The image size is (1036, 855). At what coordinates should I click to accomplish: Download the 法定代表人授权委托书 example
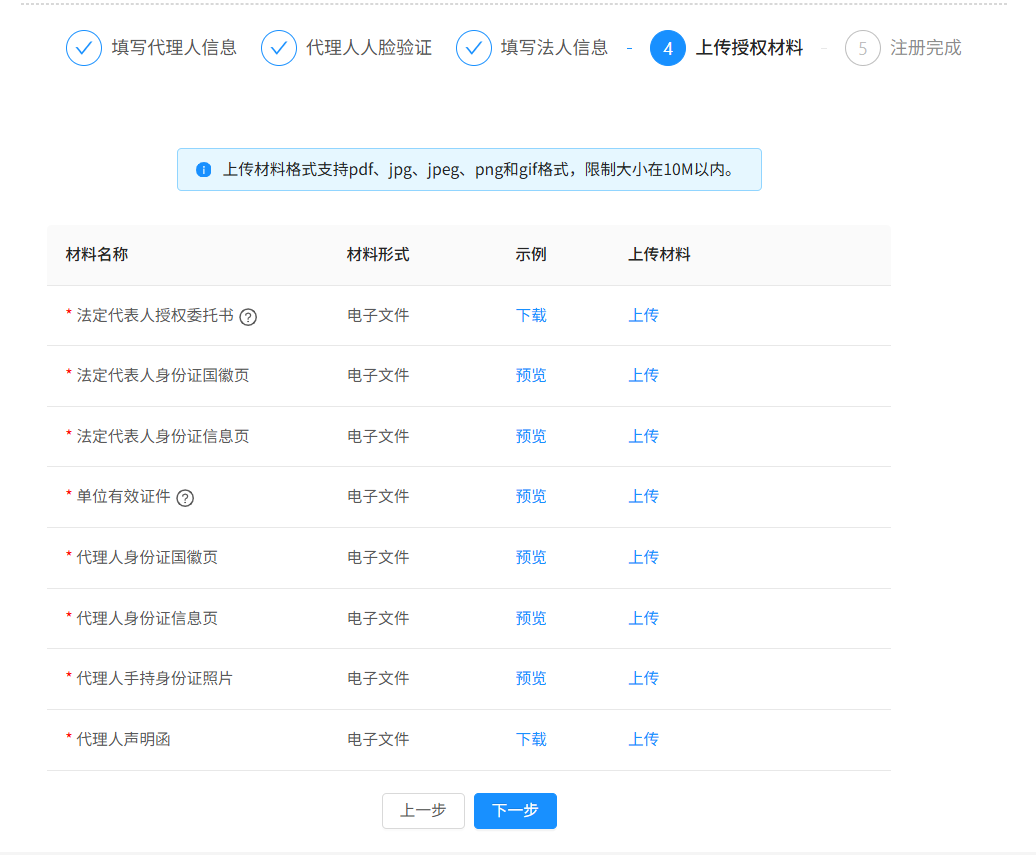(x=531, y=316)
